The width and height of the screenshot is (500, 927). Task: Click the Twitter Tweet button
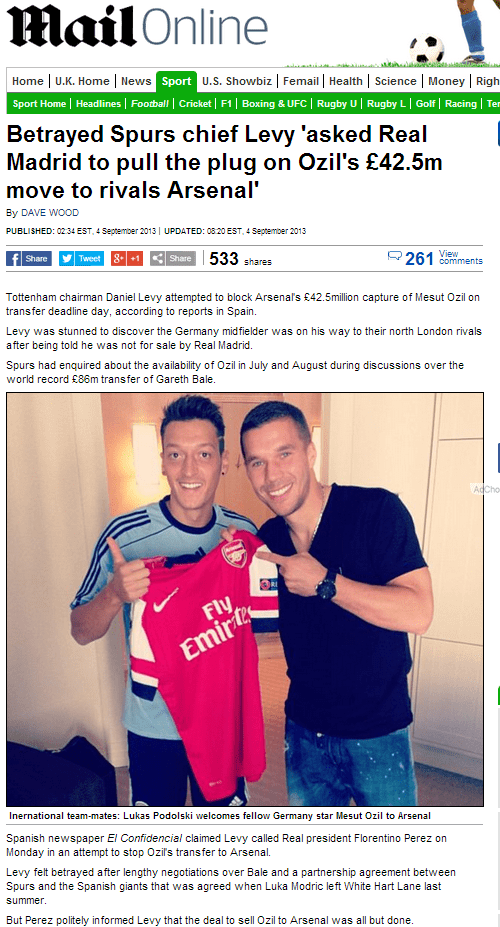click(x=82, y=258)
